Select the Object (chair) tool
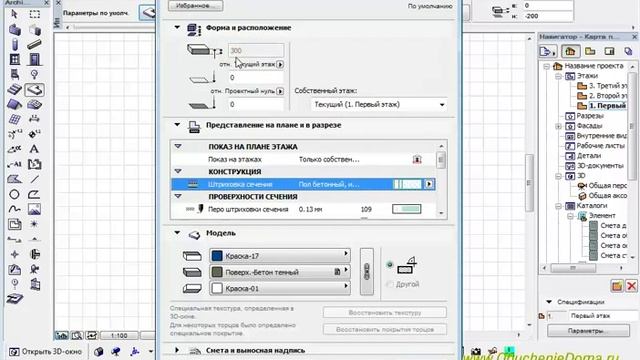640x360 pixels. 15,74
